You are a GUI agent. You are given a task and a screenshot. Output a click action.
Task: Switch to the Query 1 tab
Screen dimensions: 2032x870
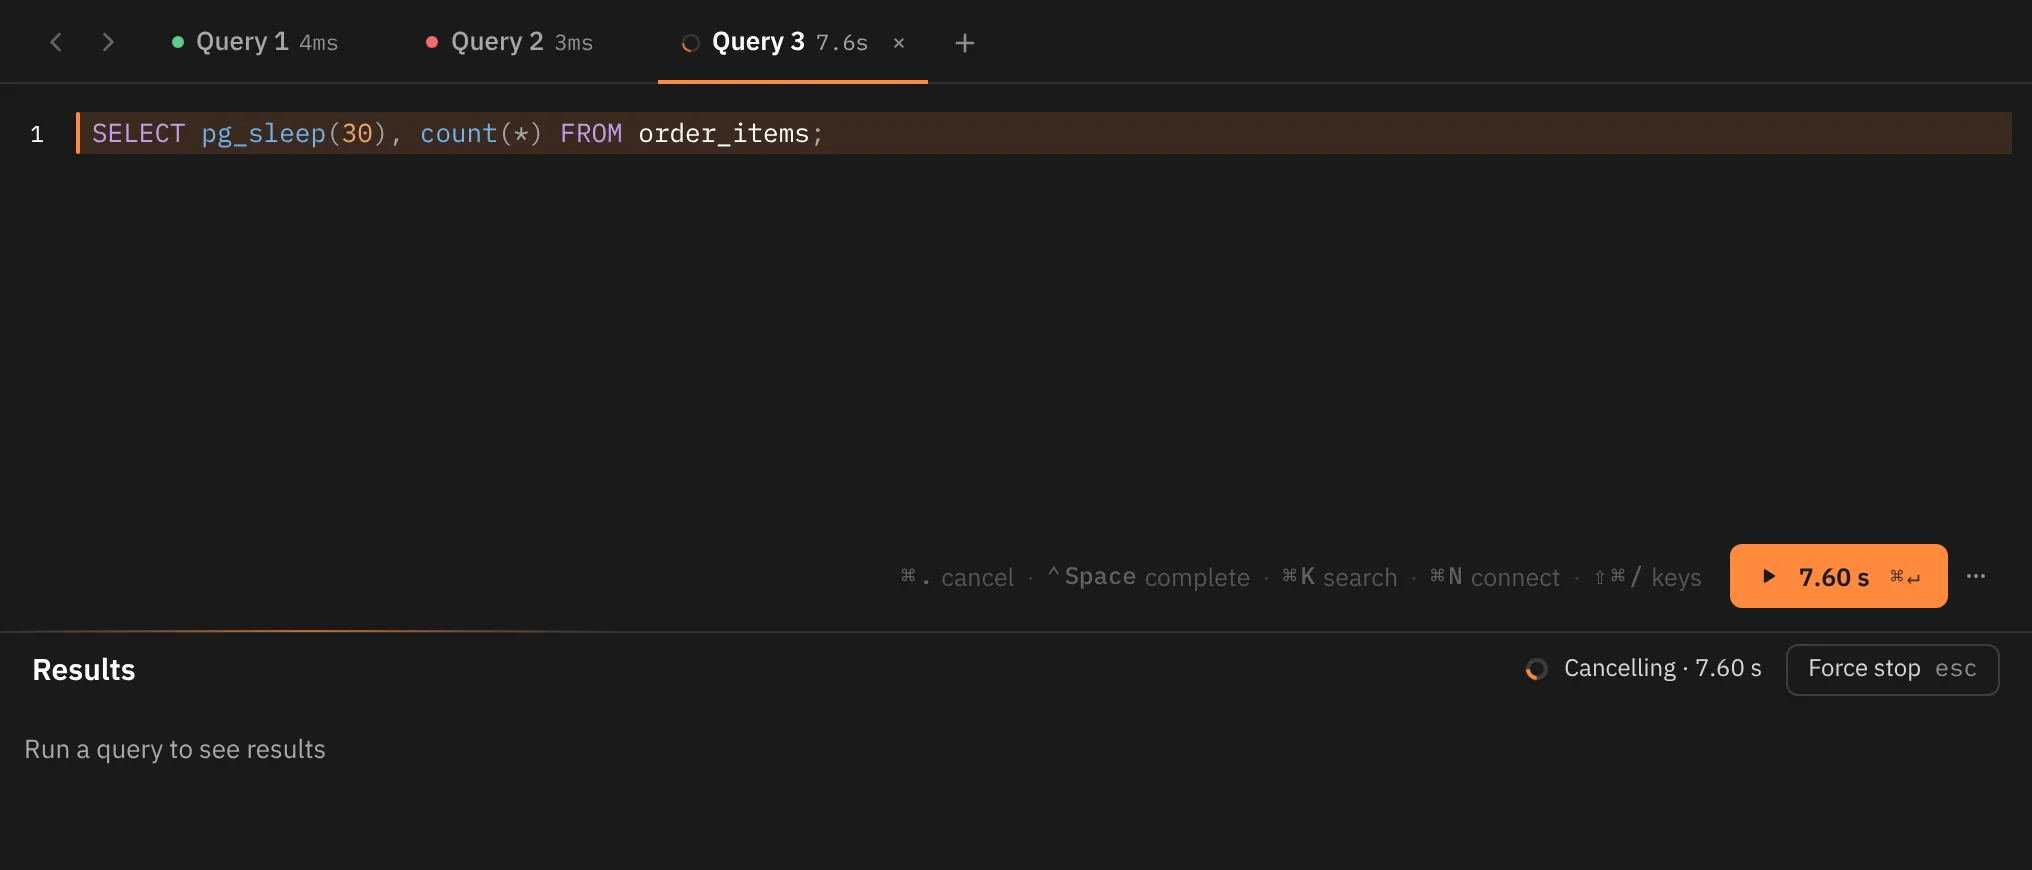click(x=255, y=42)
